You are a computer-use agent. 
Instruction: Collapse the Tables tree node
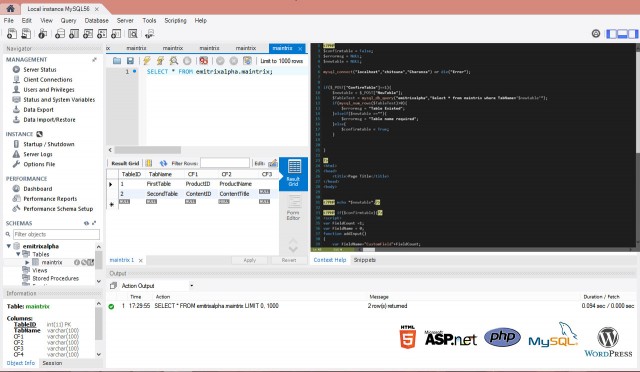pos(18,254)
